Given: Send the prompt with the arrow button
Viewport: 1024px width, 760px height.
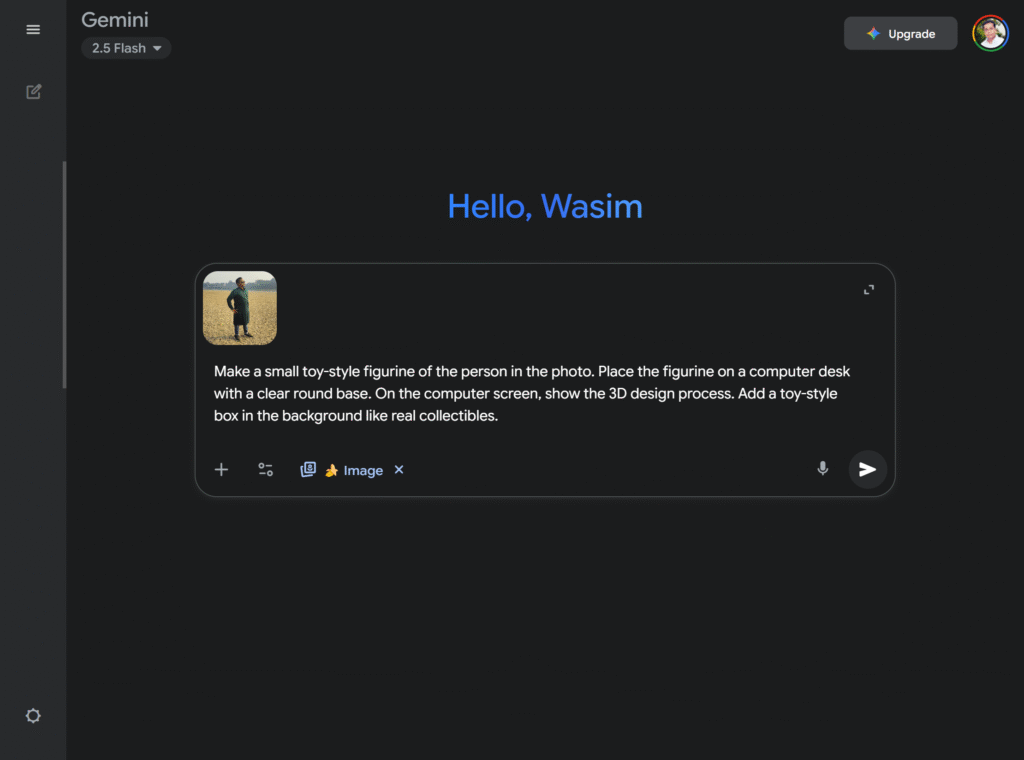Looking at the screenshot, I should point(867,469).
